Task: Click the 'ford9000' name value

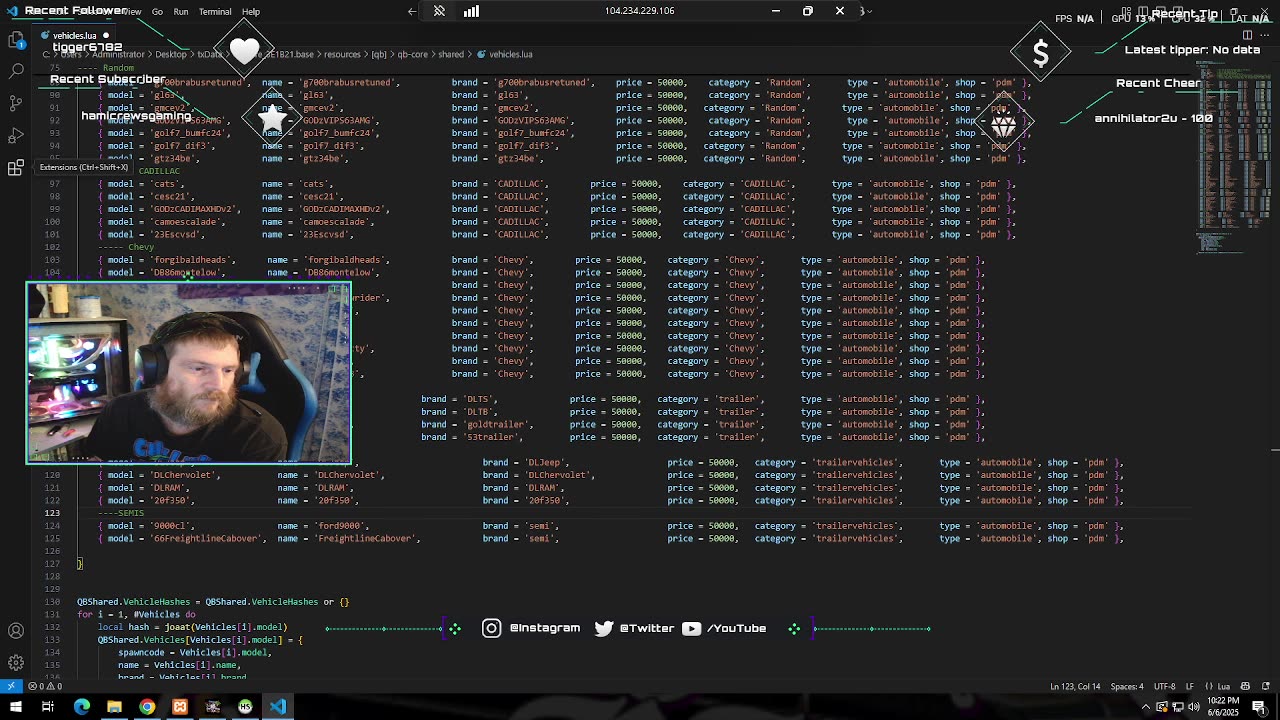Action: click(339, 526)
